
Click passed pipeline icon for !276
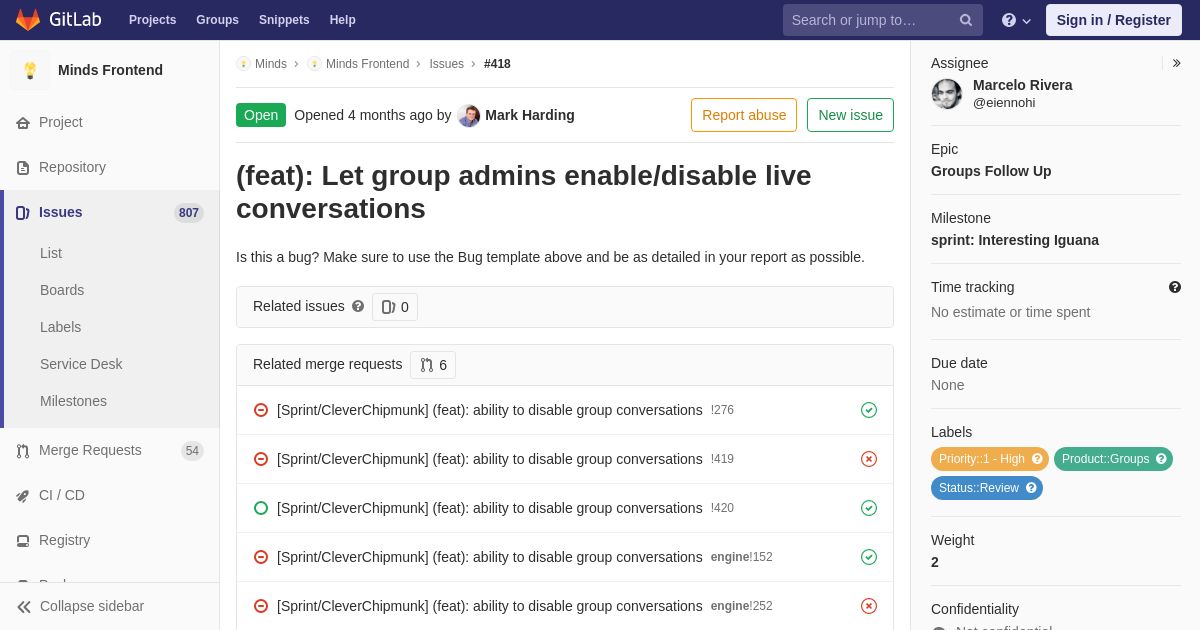[x=869, y=410]
